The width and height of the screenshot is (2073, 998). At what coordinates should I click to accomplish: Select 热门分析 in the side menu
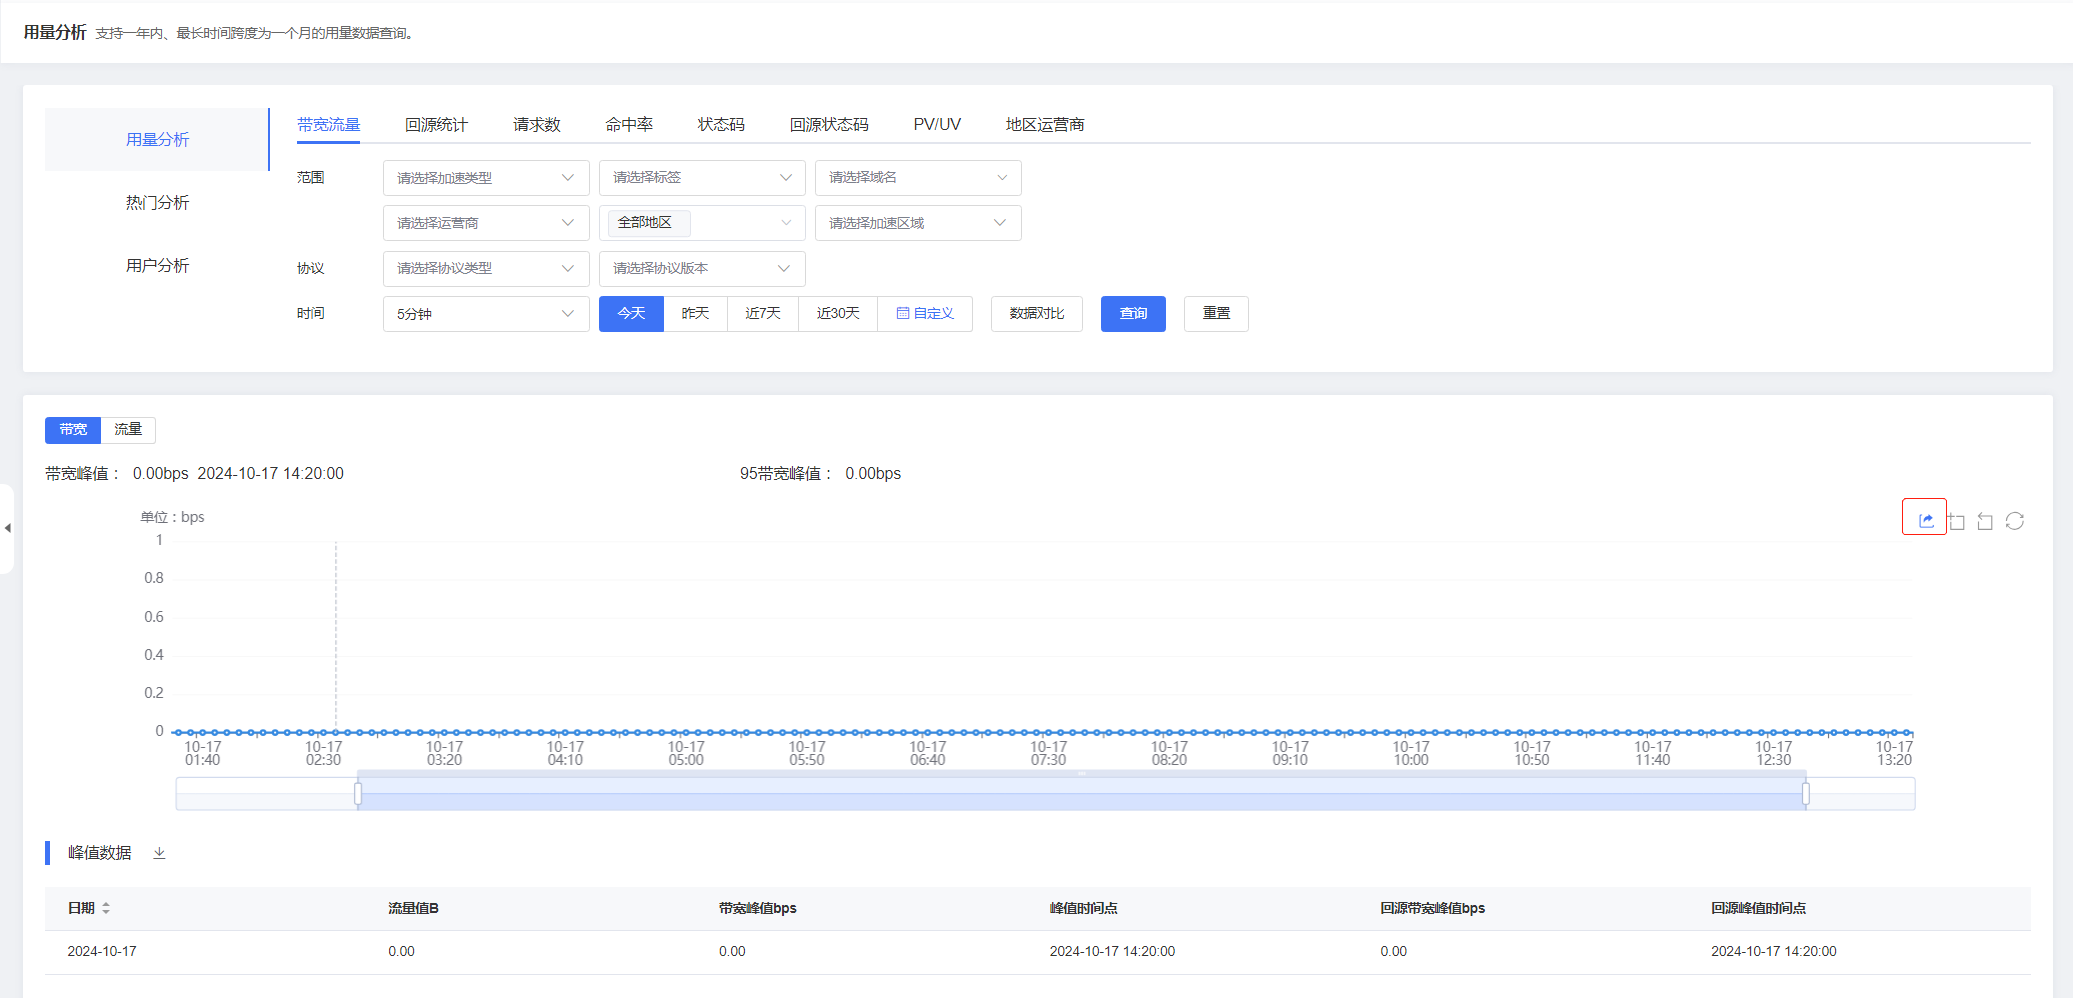click(157, 203)
